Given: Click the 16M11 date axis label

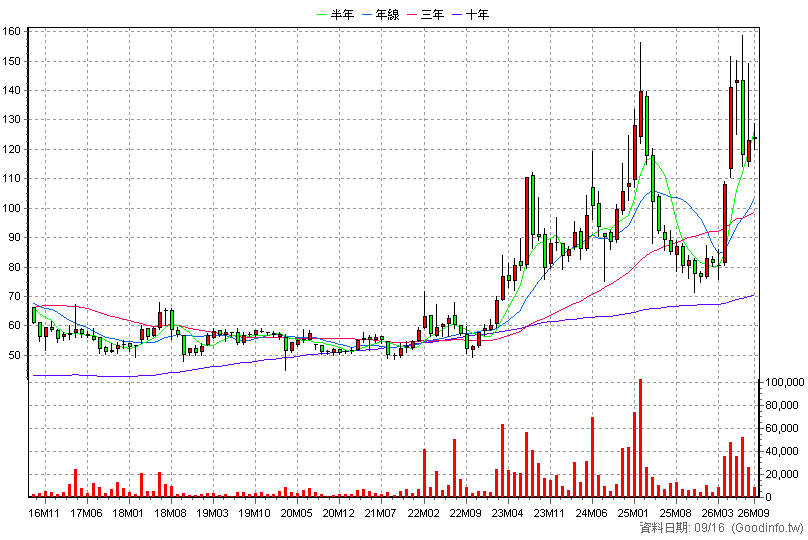Looking at the screenshot, I should point(44,513).
